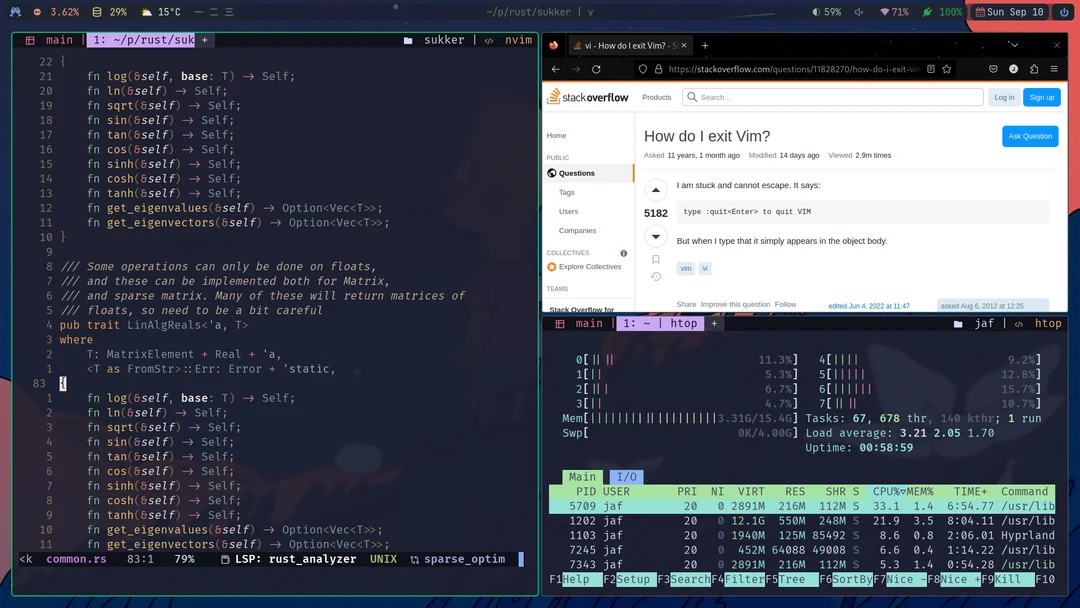Click the Ask Question button

pos(1032,136)
